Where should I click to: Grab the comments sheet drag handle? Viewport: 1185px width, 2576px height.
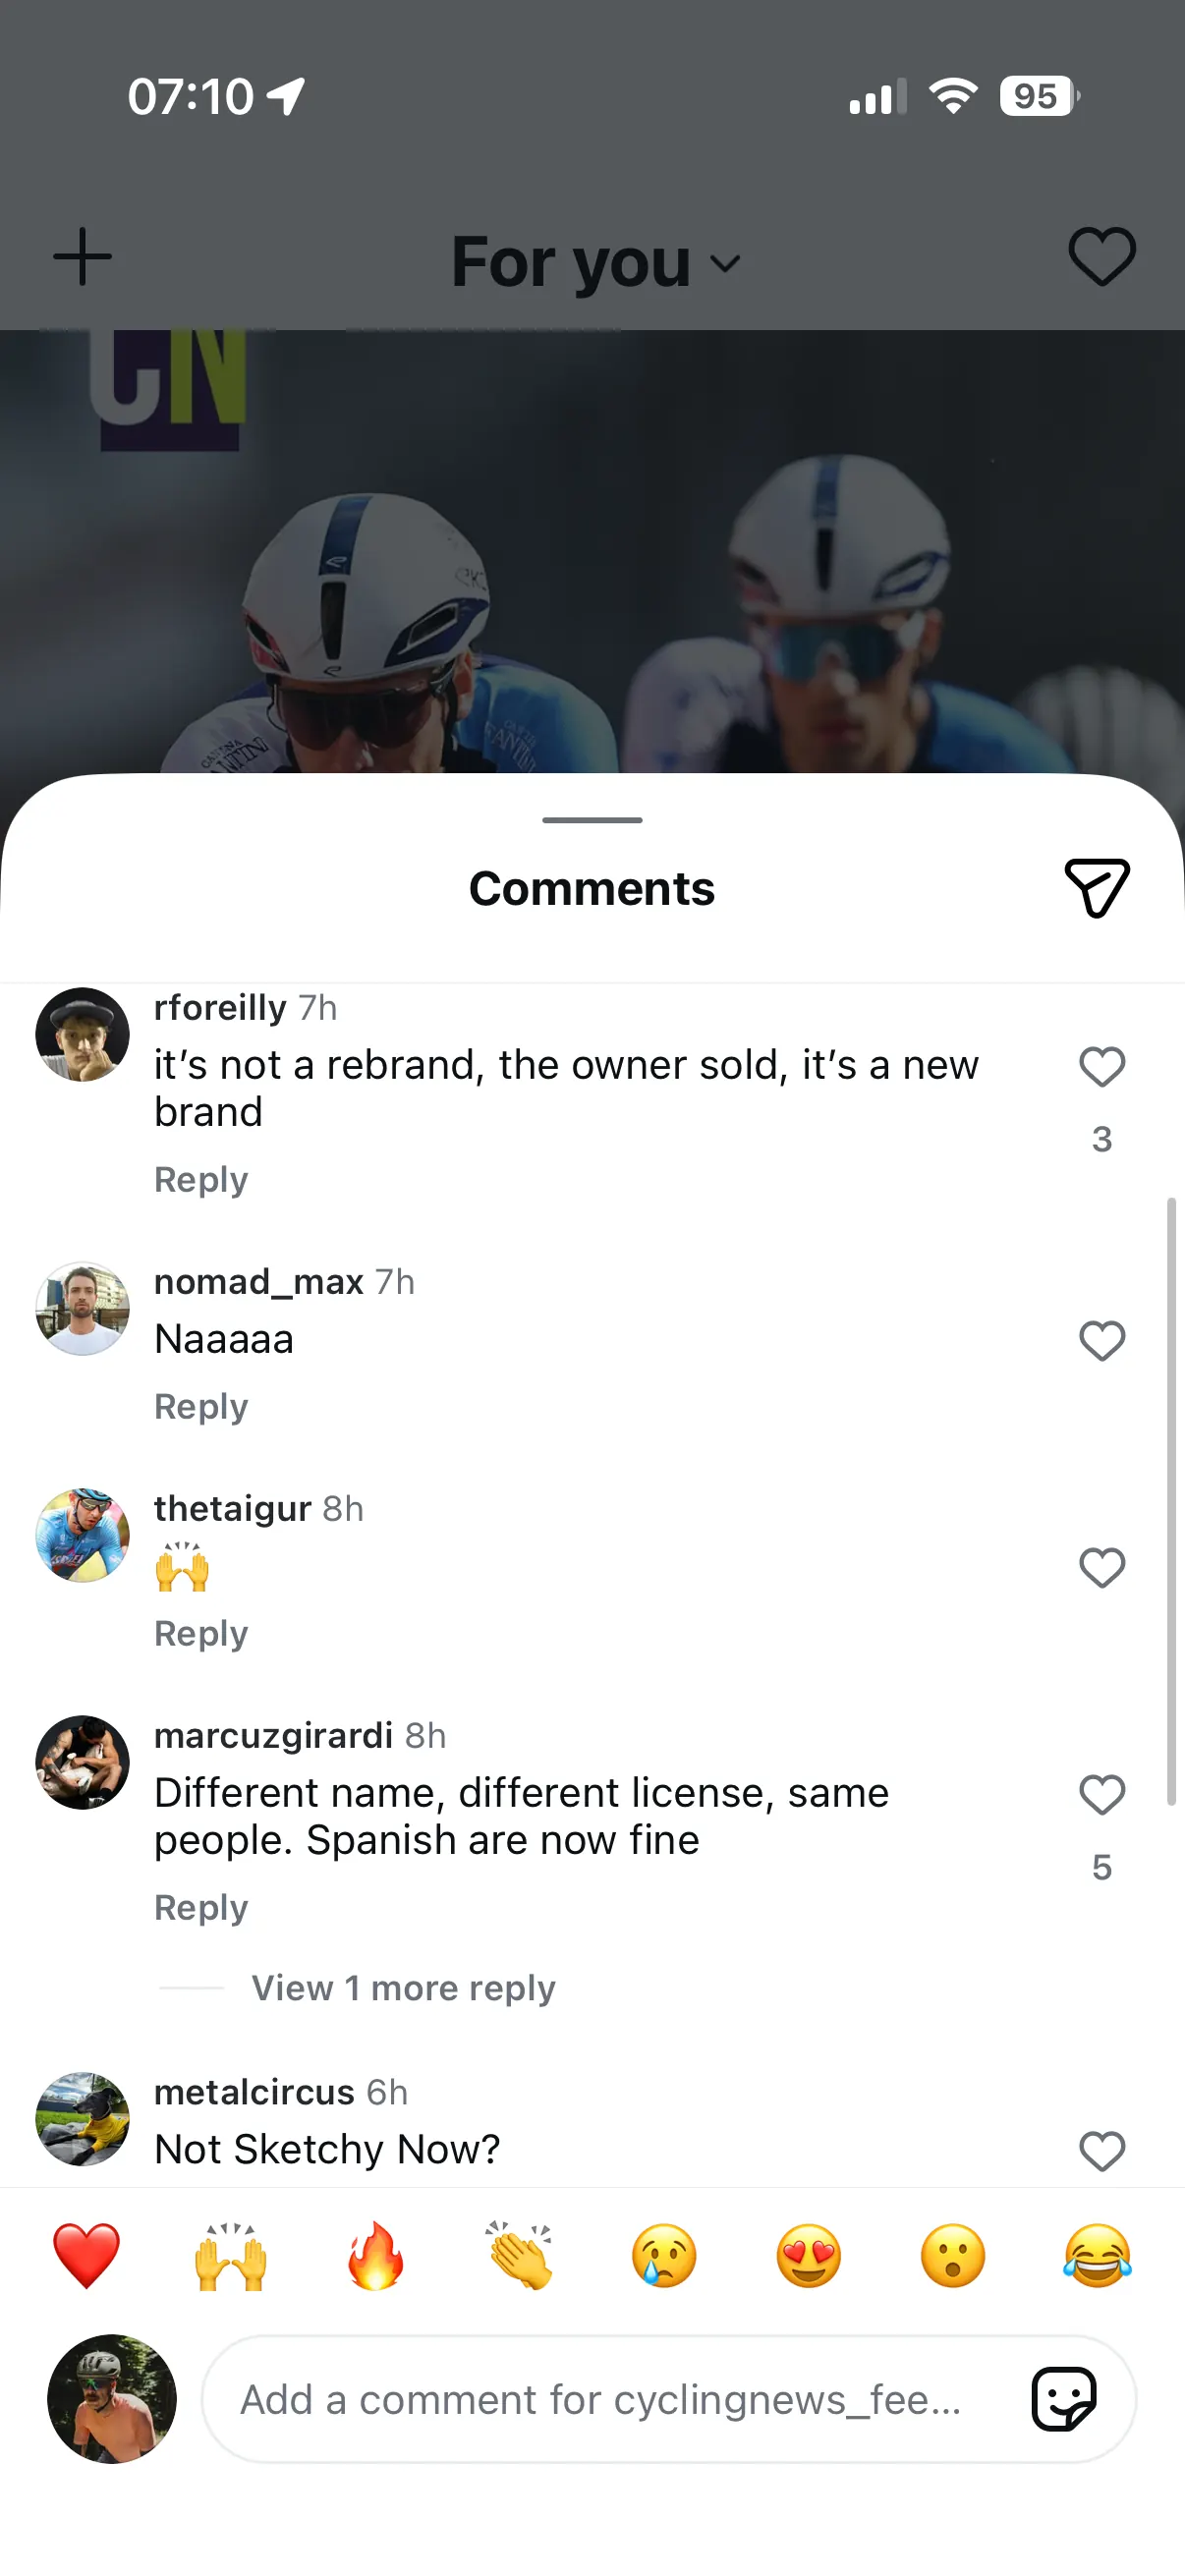click(592, 820)
